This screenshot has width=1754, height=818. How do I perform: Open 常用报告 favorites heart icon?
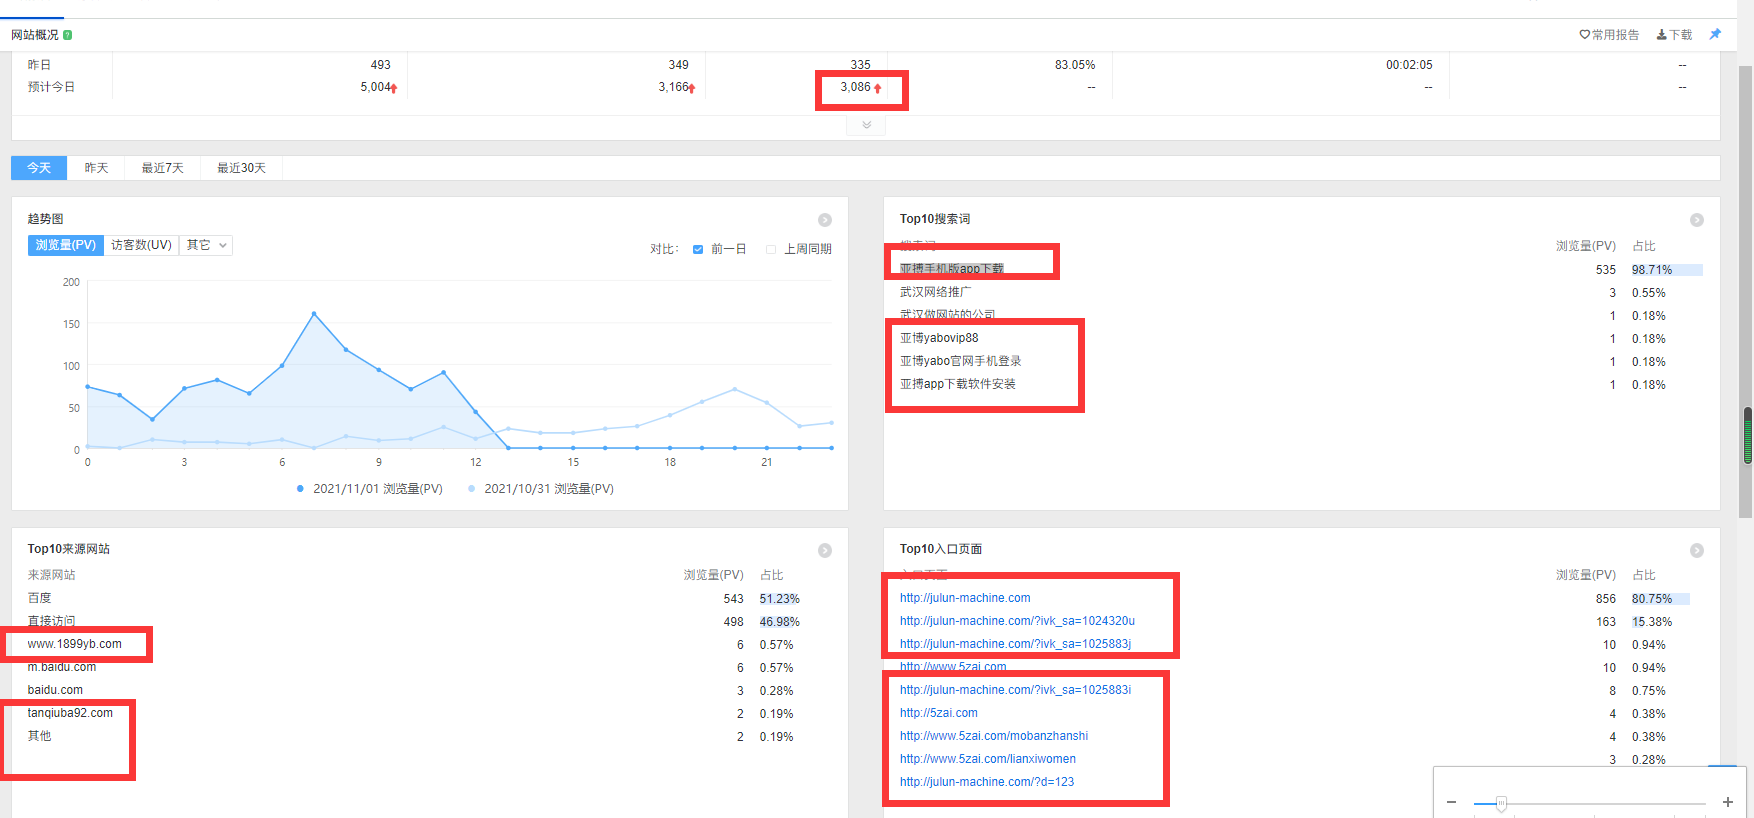1584,35
